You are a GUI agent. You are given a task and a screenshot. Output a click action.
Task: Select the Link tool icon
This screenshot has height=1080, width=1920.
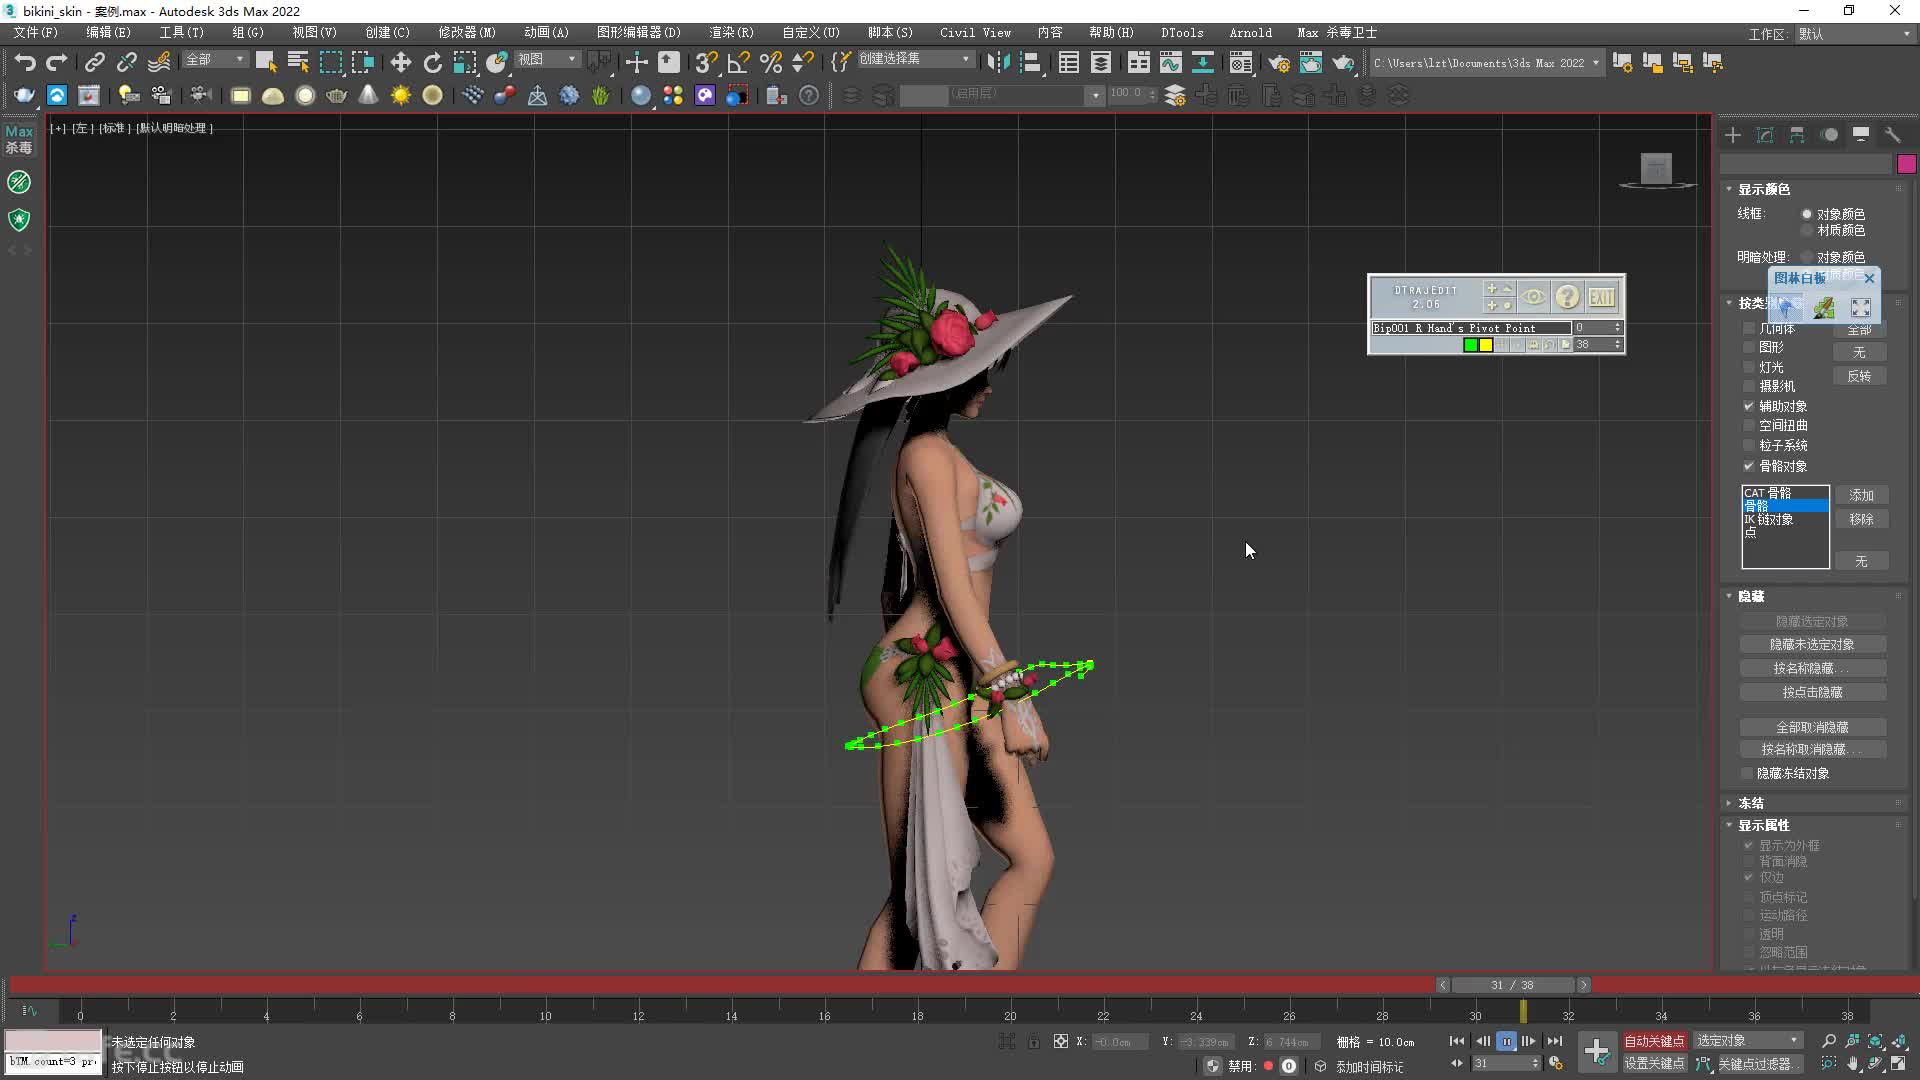(94, 62)
